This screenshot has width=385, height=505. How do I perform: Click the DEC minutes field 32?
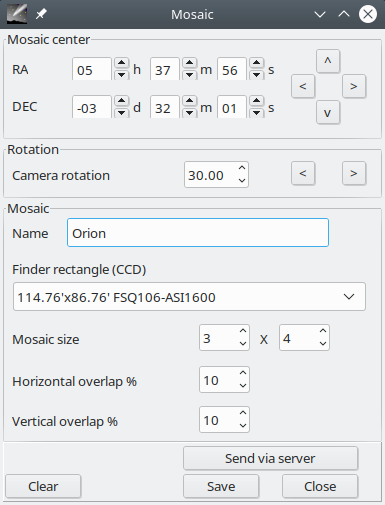tap(165, 107)
